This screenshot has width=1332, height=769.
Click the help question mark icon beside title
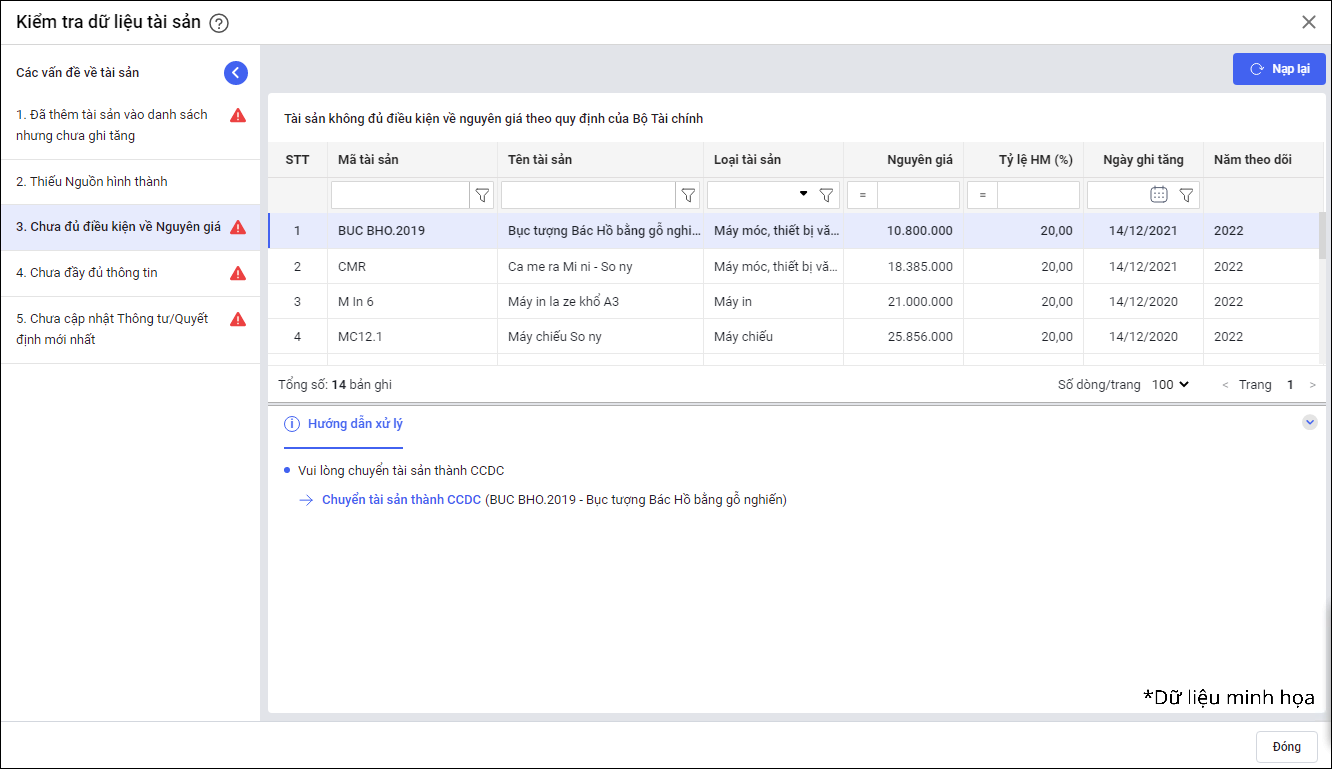tap(220, 23)
